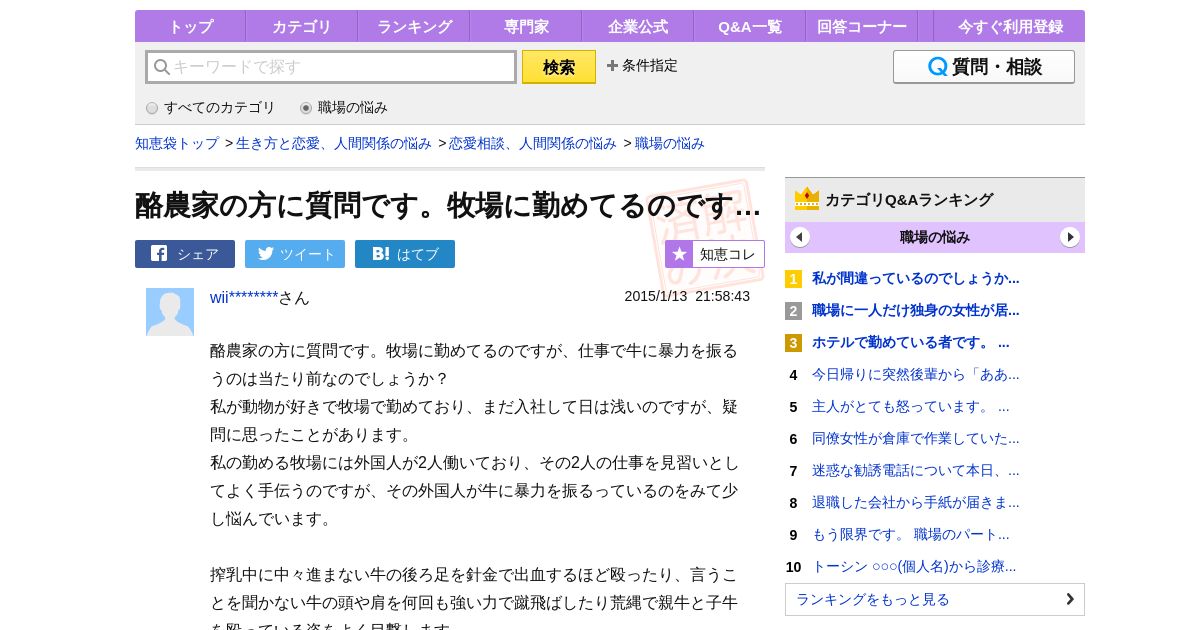Open ranking link 今日帰りに突然後輩から「ああ...
This screenshot has width=1200, height=630.
(916, 375)
